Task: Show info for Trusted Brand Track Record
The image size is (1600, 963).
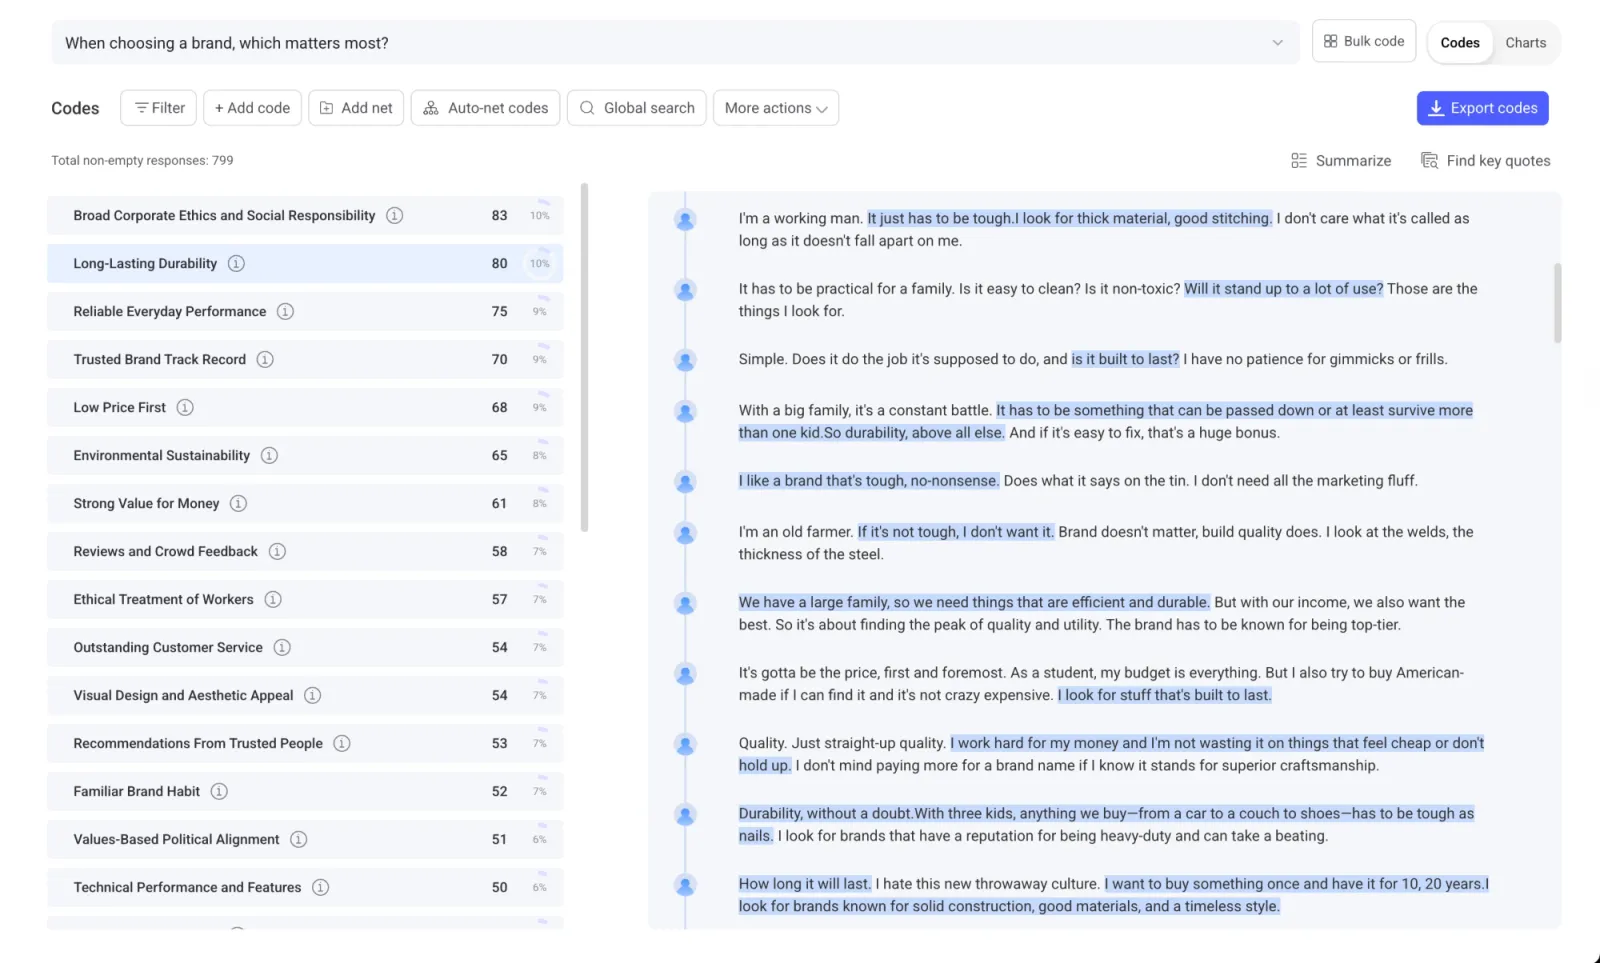Action: point(265,359)
